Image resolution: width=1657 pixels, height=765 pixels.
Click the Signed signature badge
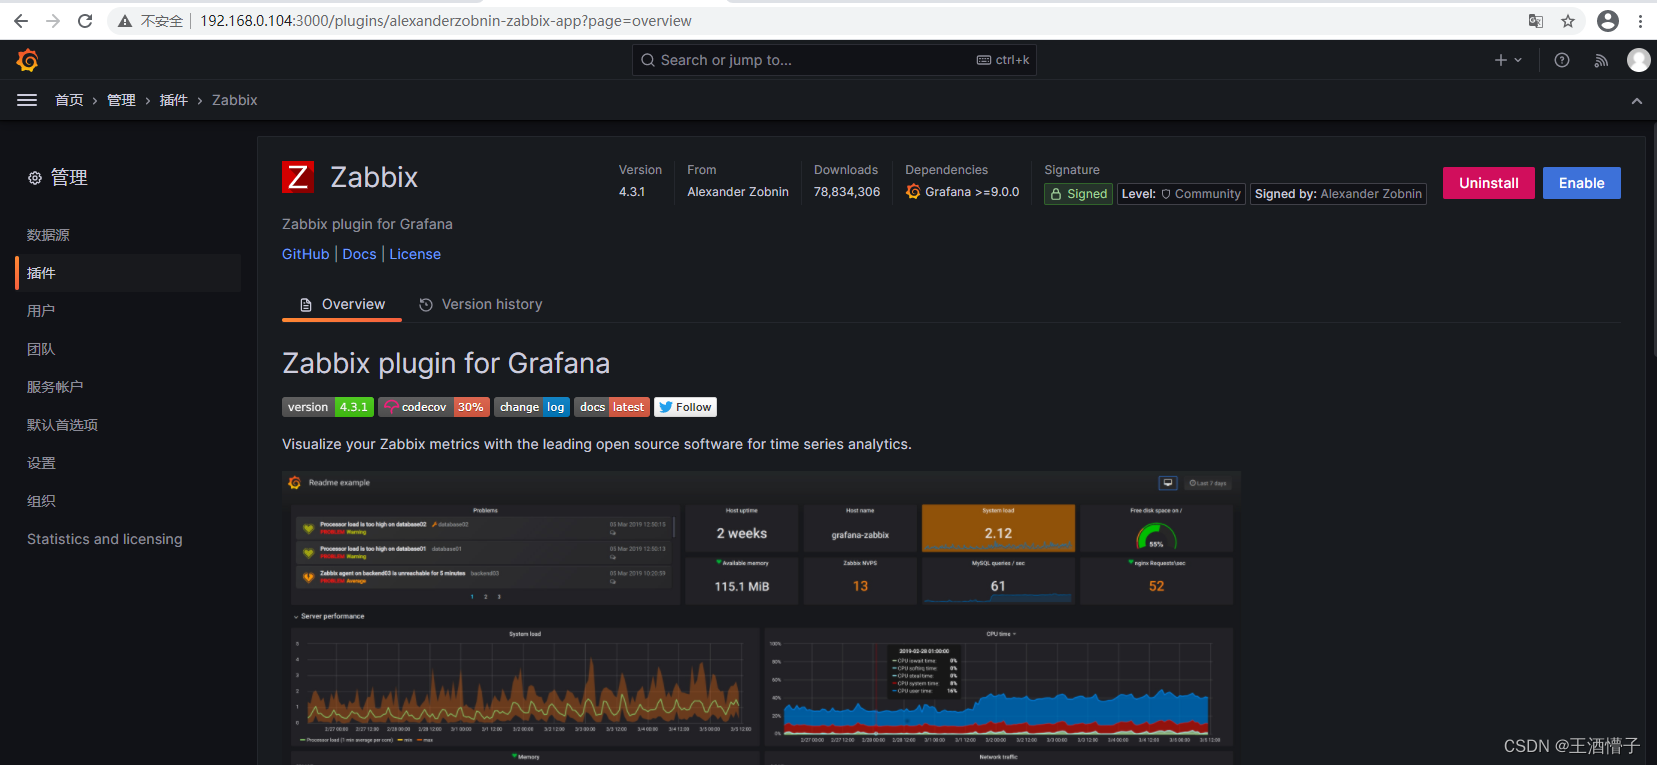pyautogui.click(x=1078, y=194)
